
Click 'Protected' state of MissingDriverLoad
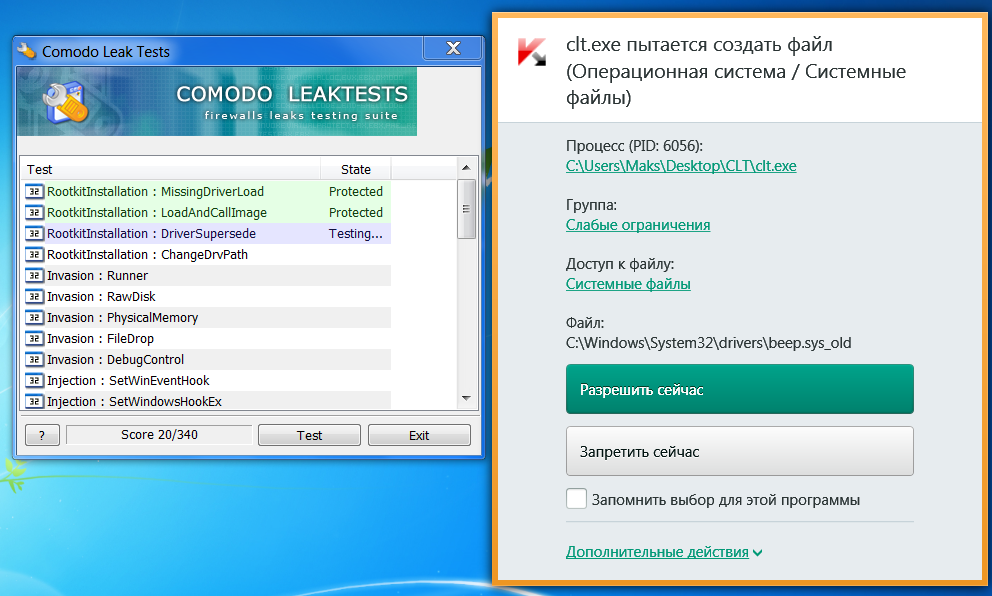coord(356,192)
